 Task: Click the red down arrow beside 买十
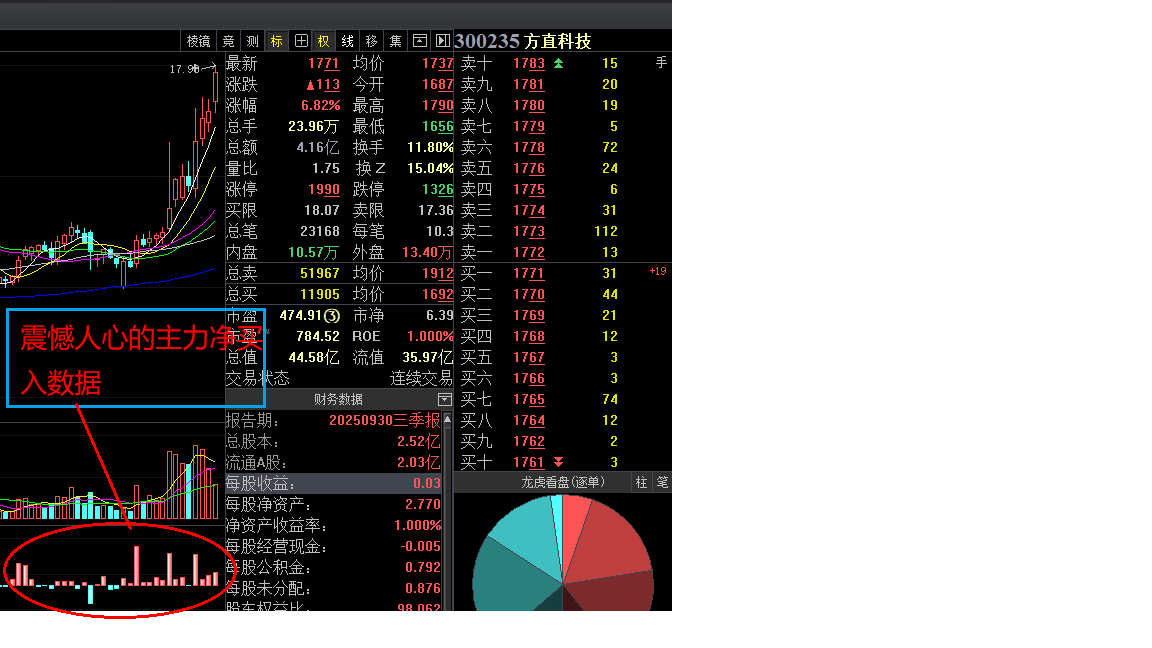[558, 462]
